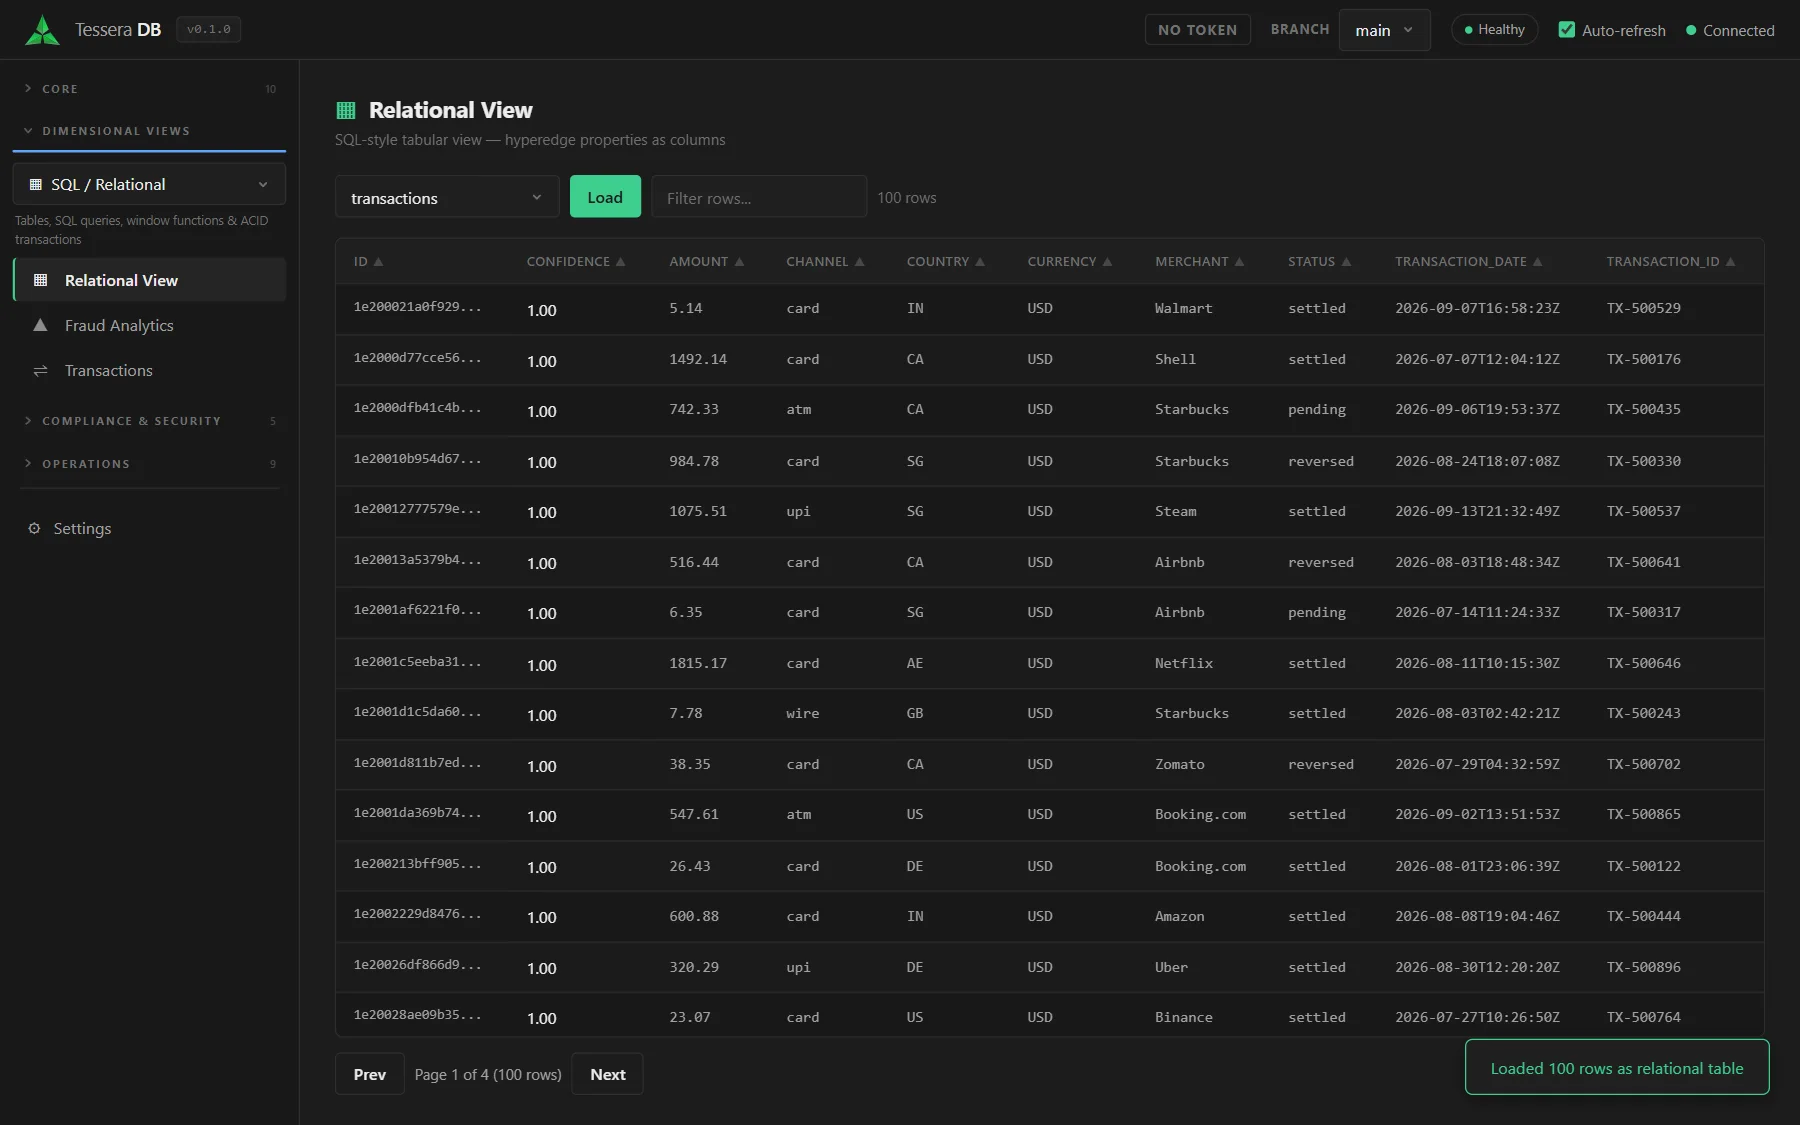Open Transactions view in sidebar

[x=150, y=371]
